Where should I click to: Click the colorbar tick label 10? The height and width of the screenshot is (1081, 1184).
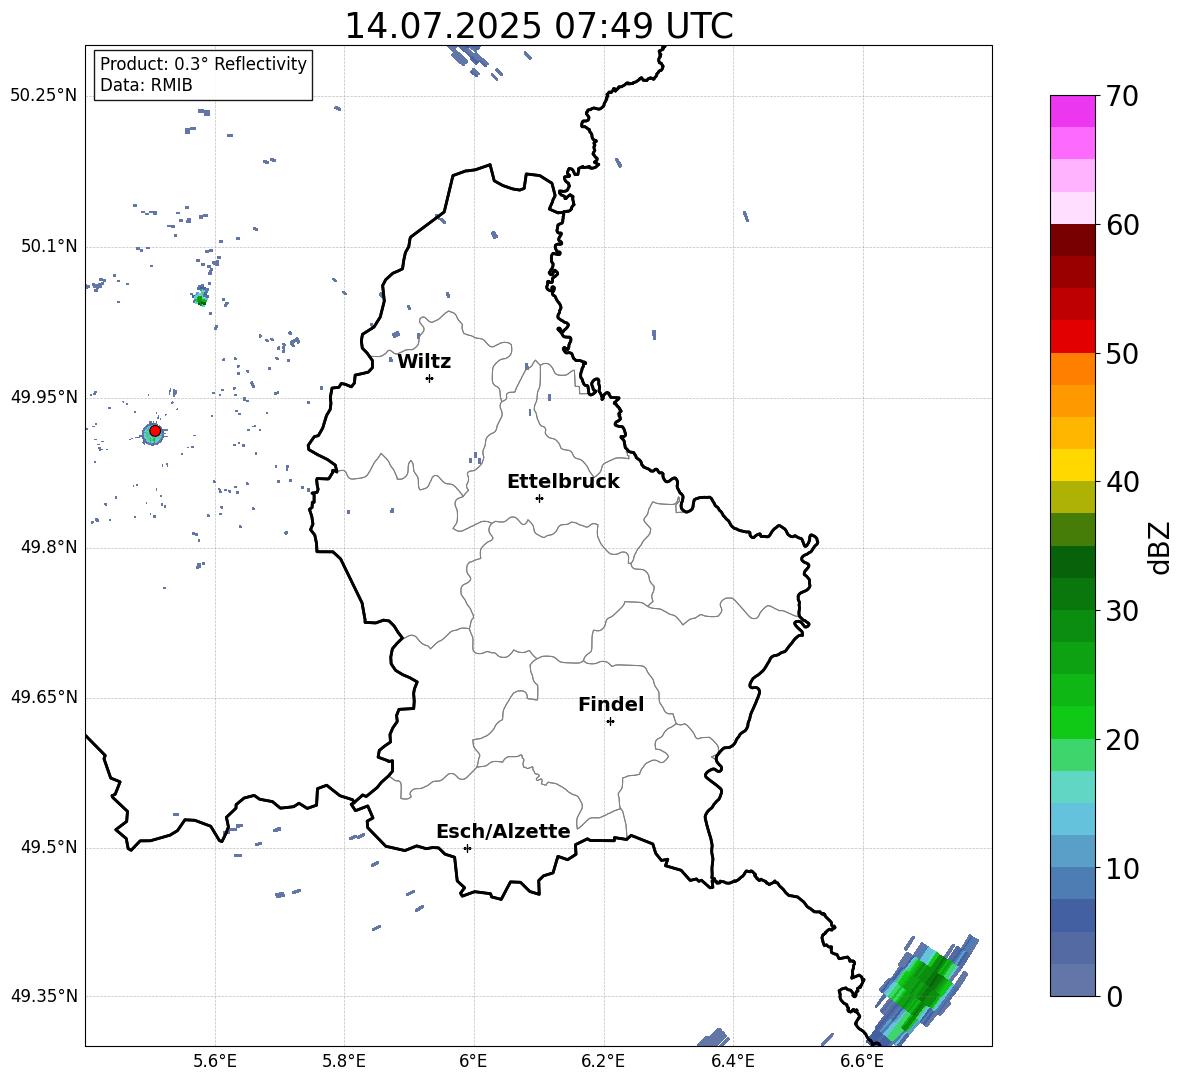coord(1122,867)
